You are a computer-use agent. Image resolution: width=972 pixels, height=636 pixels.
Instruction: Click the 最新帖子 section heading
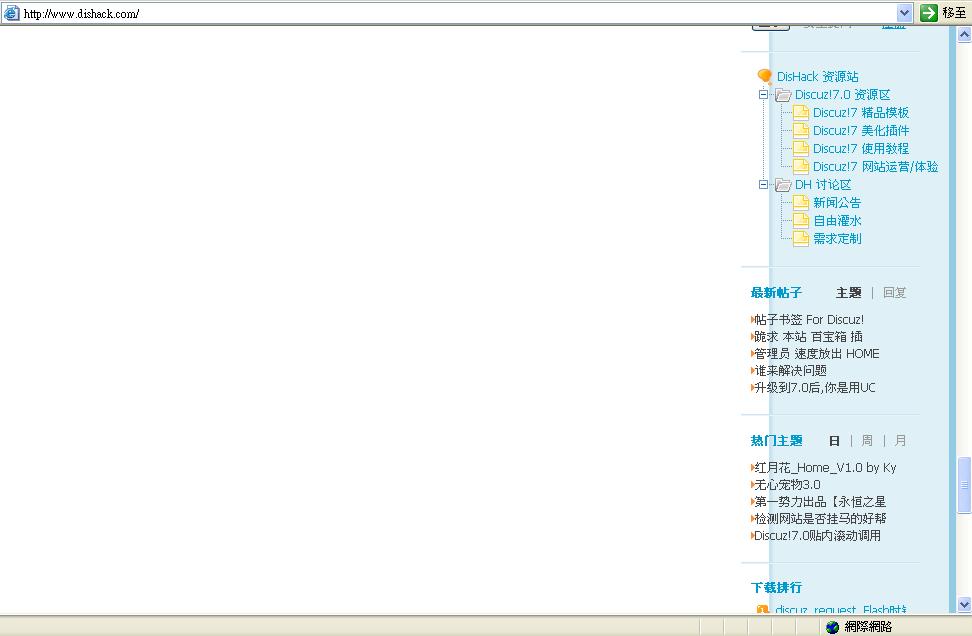(776, 293)
